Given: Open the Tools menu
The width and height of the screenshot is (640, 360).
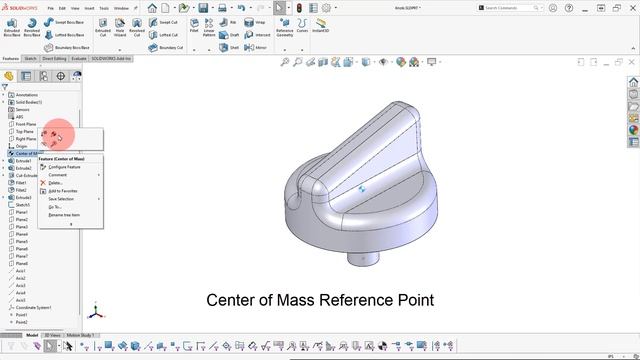Looking at the screenshot, I should (104, 8).
